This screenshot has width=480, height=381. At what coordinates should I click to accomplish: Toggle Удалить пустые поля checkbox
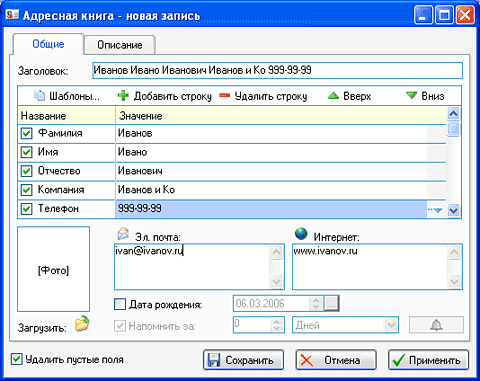[16, 359]
